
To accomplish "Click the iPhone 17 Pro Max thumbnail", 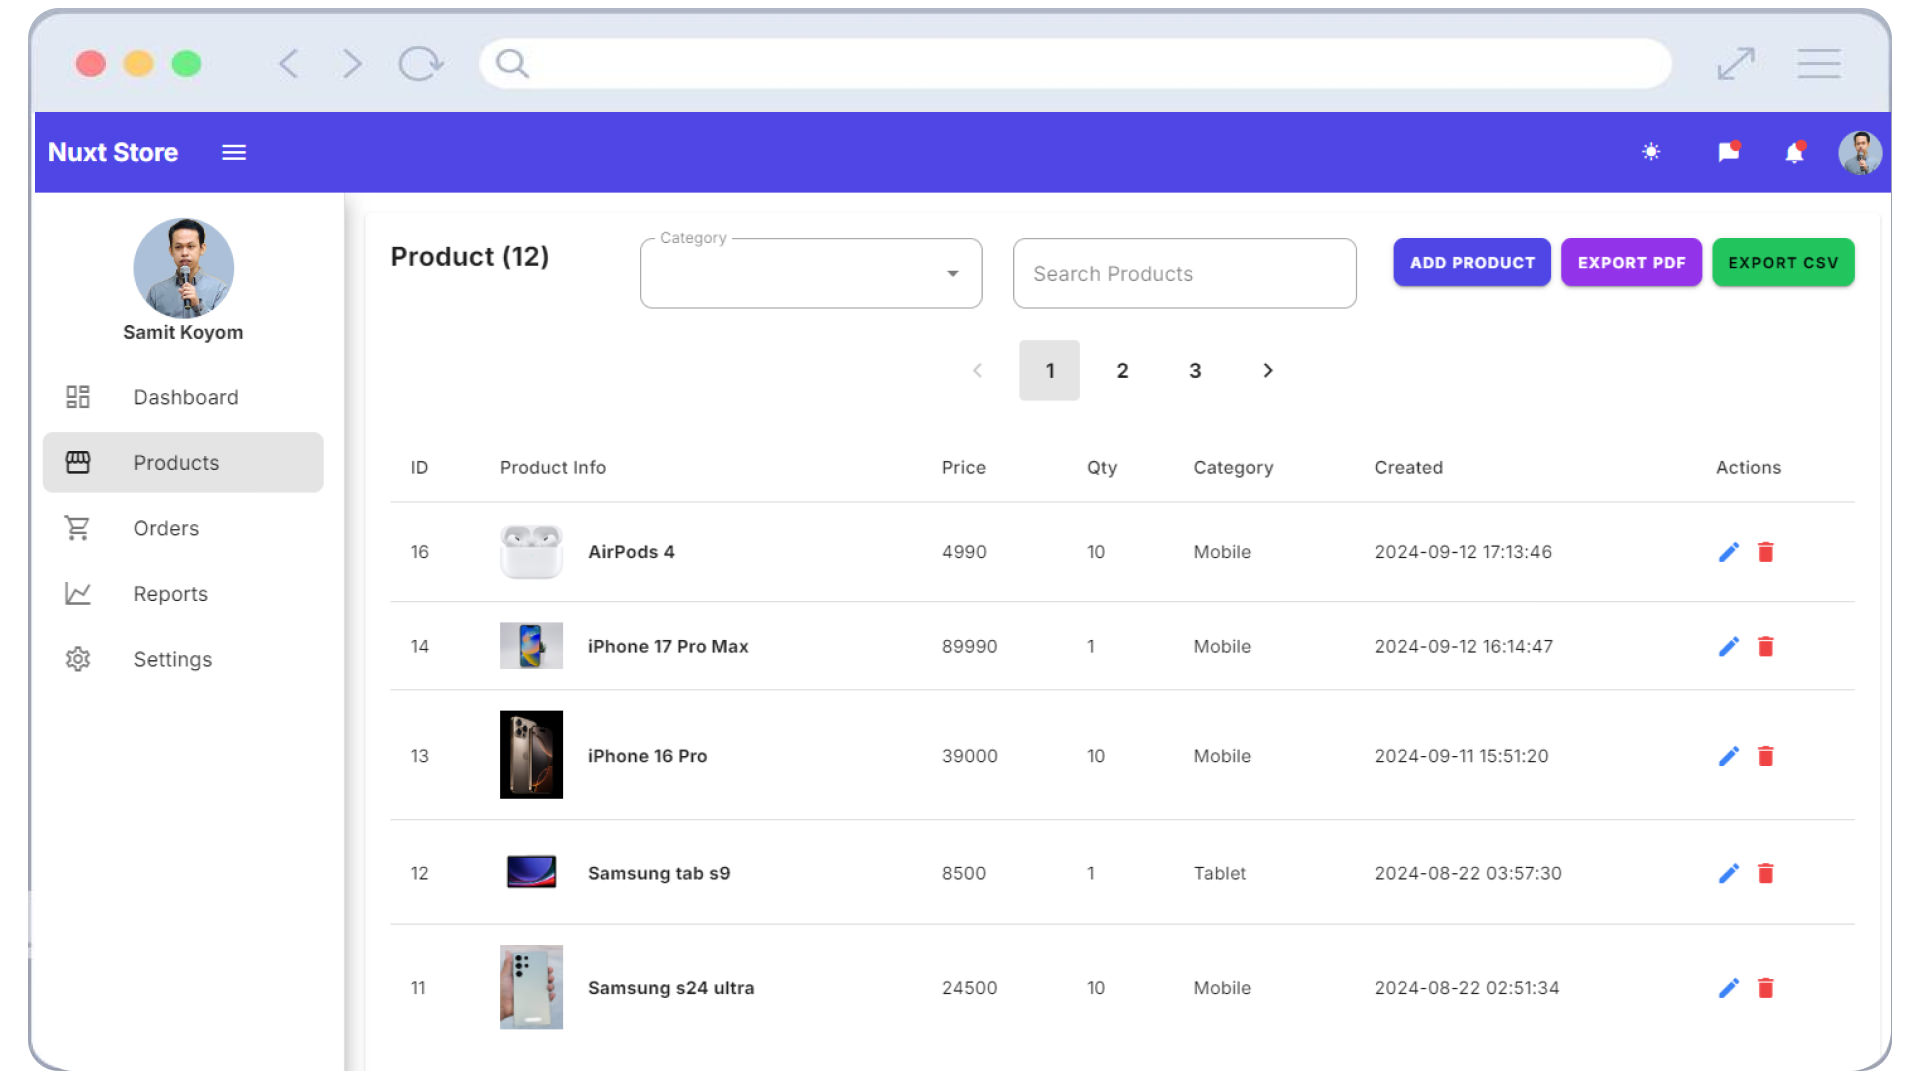I will tap(531, 646).
